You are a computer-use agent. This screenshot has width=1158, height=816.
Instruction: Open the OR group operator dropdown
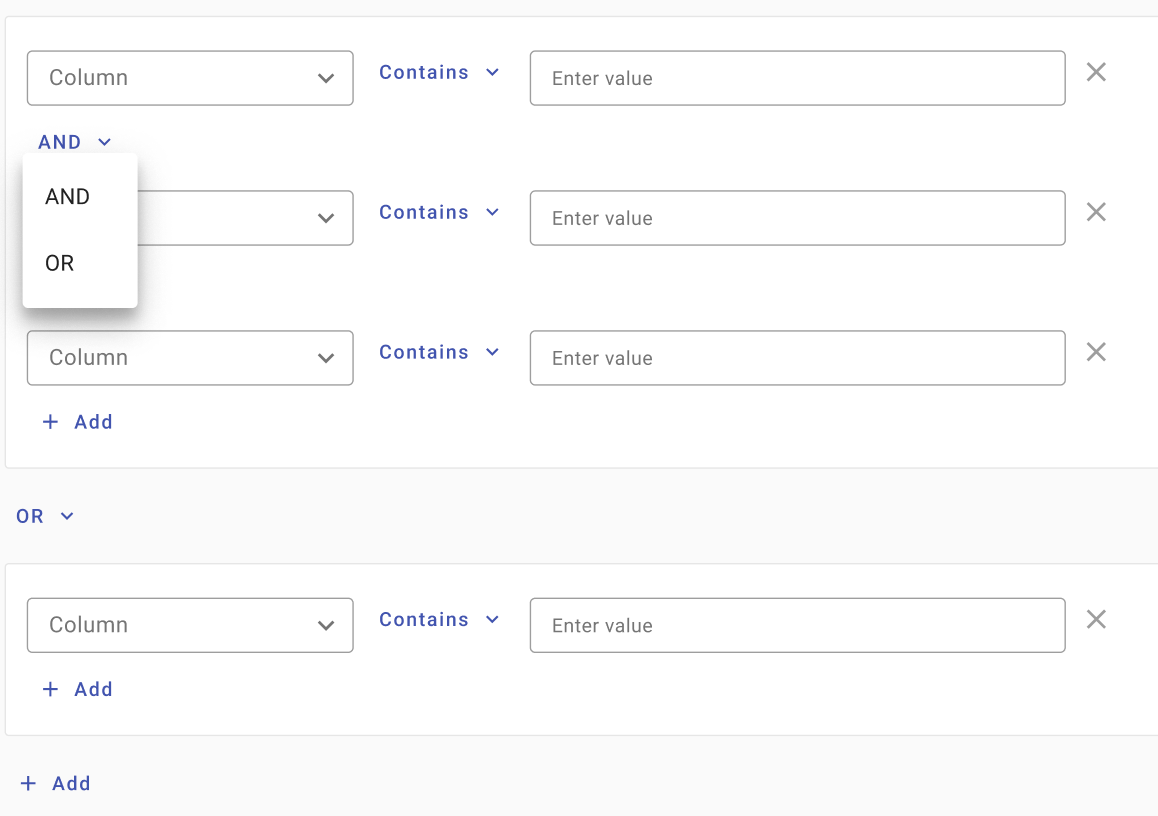[45, 516]
